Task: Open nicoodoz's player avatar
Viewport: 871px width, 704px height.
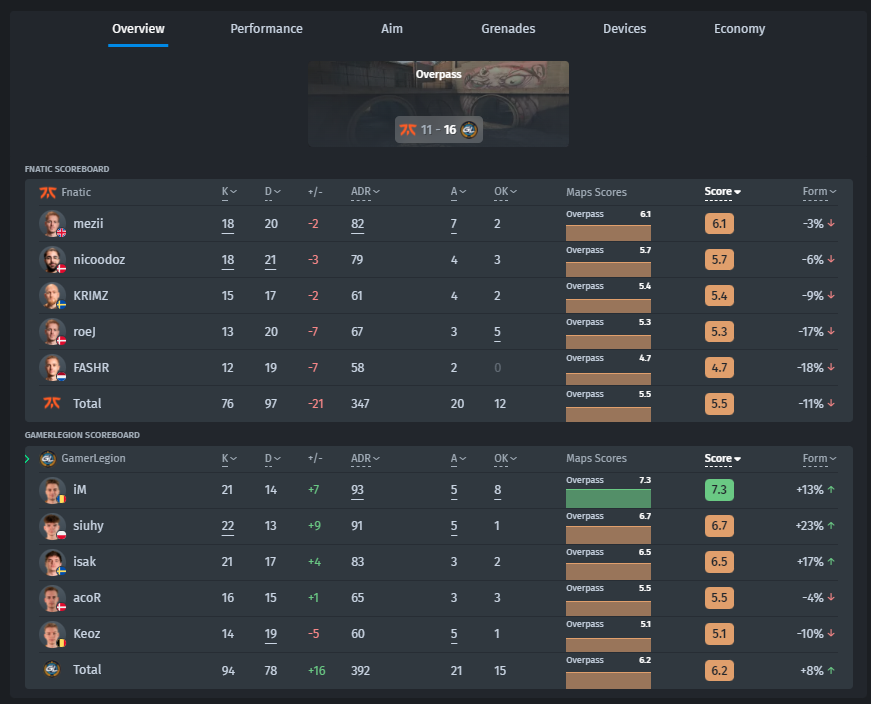Action: 52,259
